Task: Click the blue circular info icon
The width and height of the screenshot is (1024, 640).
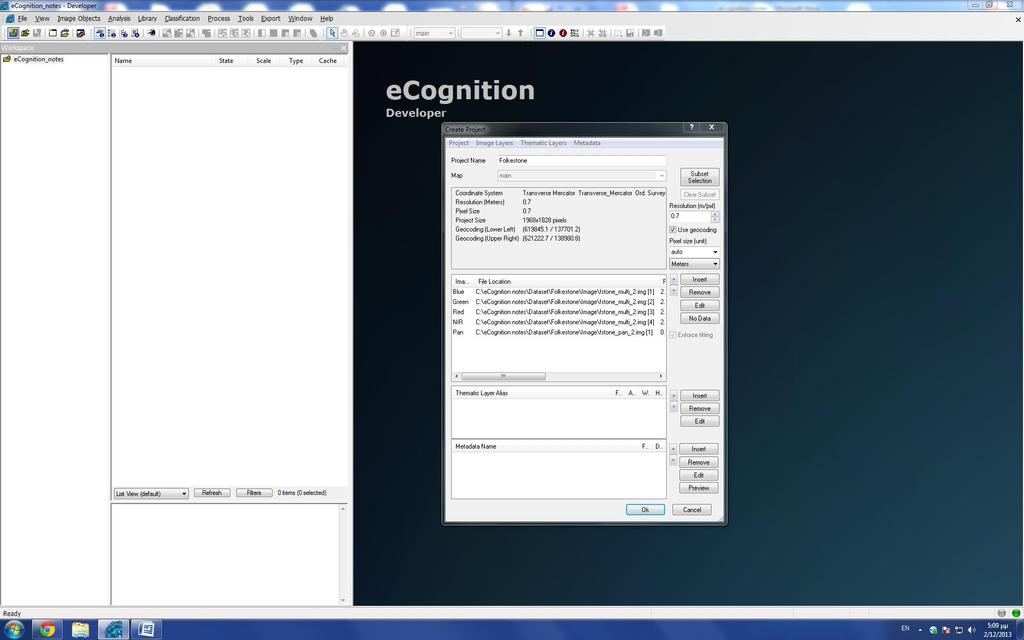Action: [551, 33]
